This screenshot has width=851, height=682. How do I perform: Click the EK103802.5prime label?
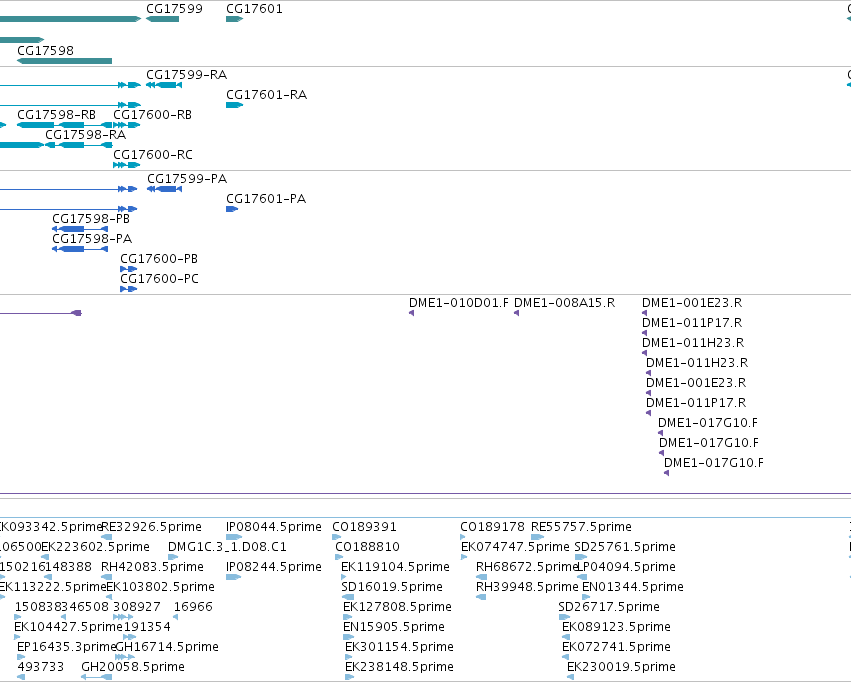pyautogui.click(x=161, y=587)
